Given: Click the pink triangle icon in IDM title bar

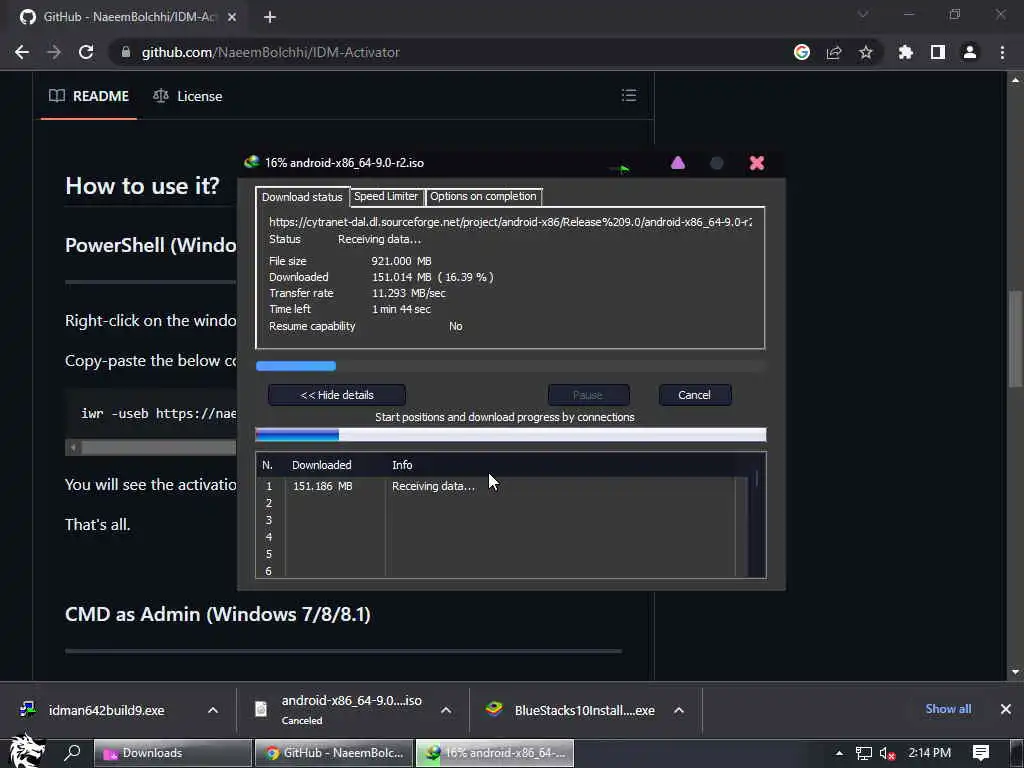Looking at the screenshot, I should click(x=678, y=163).
